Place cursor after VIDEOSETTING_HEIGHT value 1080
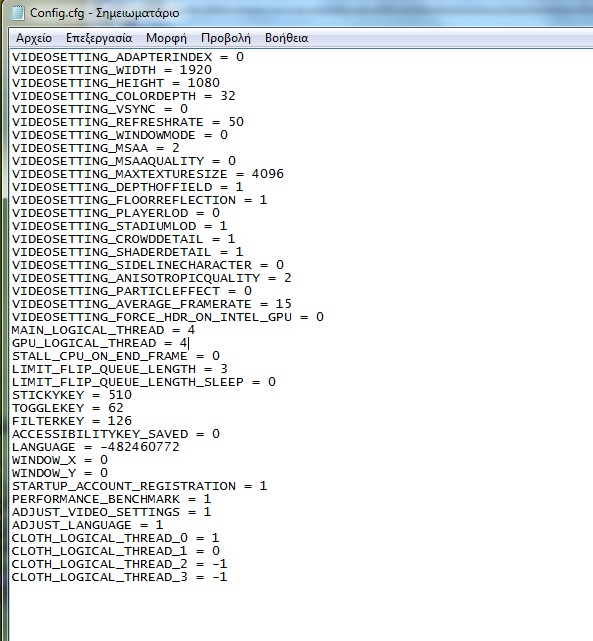The image size is (593, 641). coord(220,83)
